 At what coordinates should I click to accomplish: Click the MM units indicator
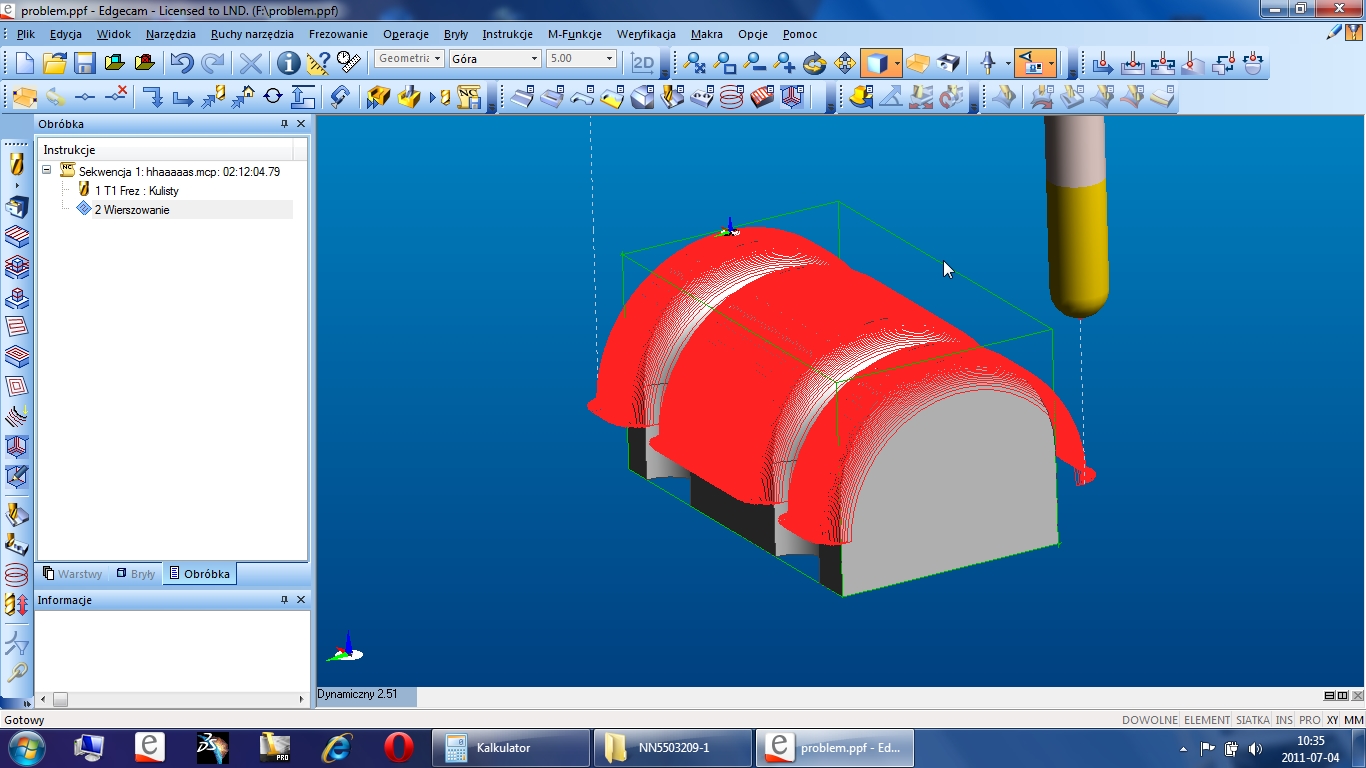click(1354, 720)
